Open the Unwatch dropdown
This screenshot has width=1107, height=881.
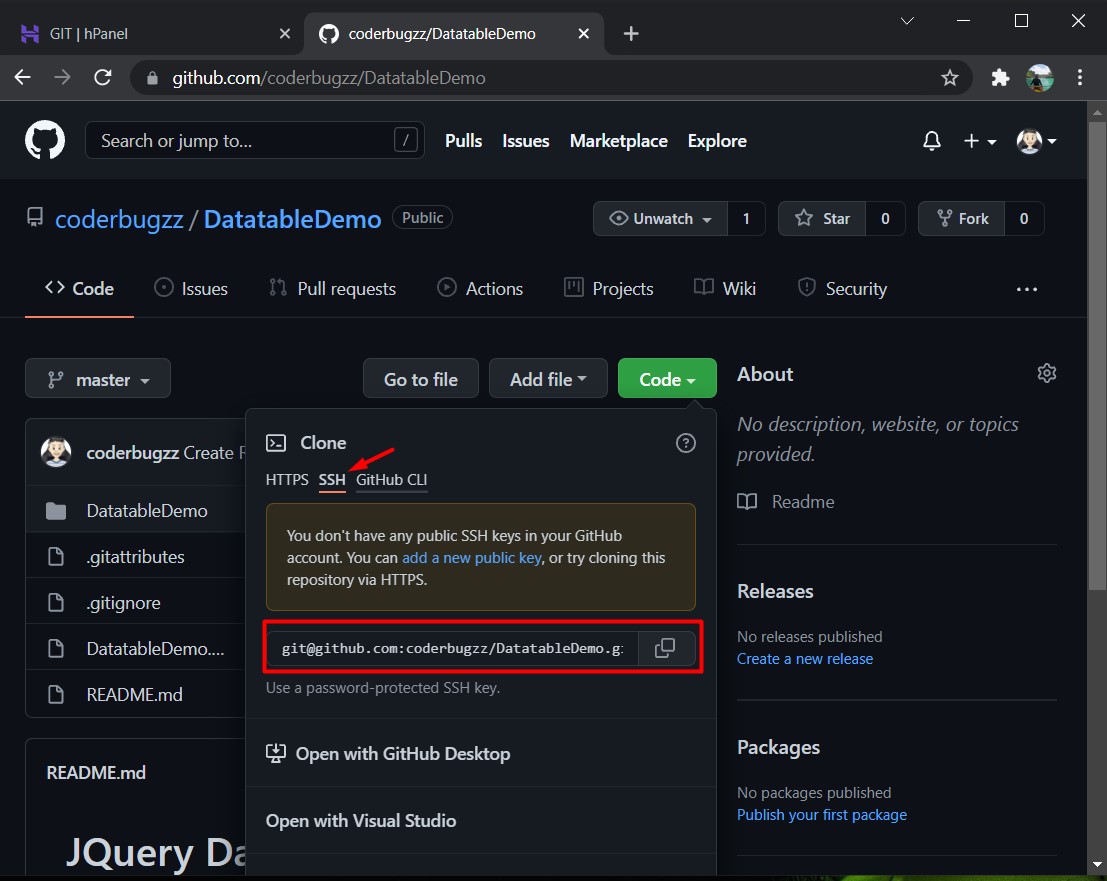pos(659,218)
